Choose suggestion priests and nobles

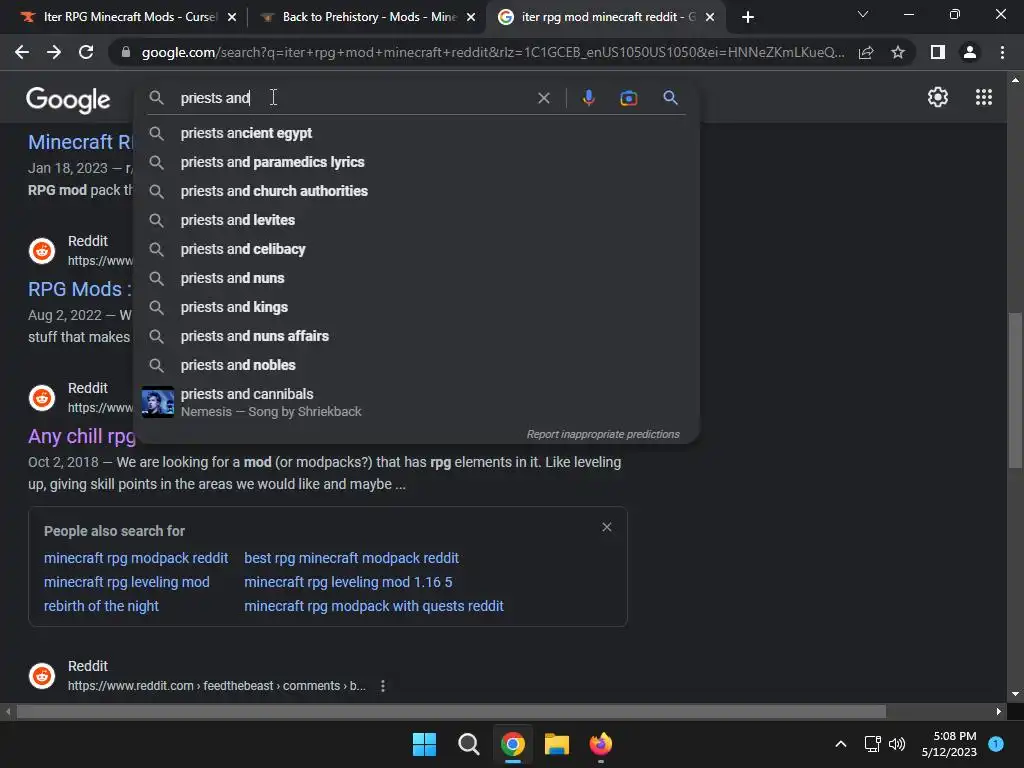(x=416, y=365)
